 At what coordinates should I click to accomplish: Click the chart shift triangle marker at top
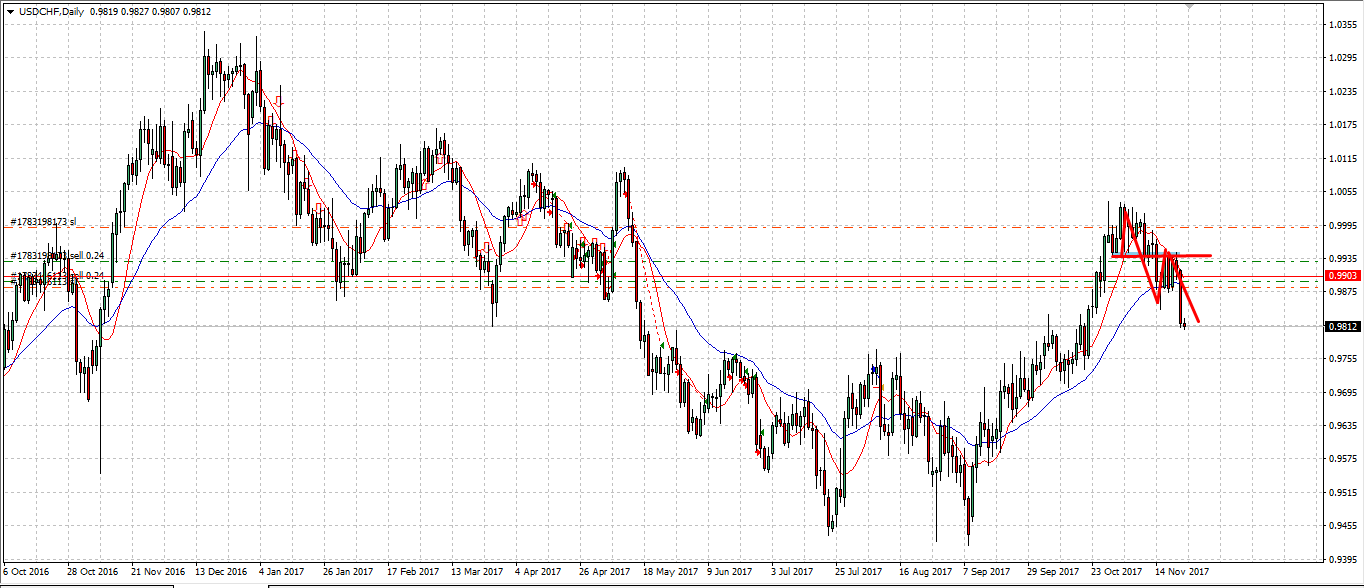pyautogui.click(x=1189, y=5)
